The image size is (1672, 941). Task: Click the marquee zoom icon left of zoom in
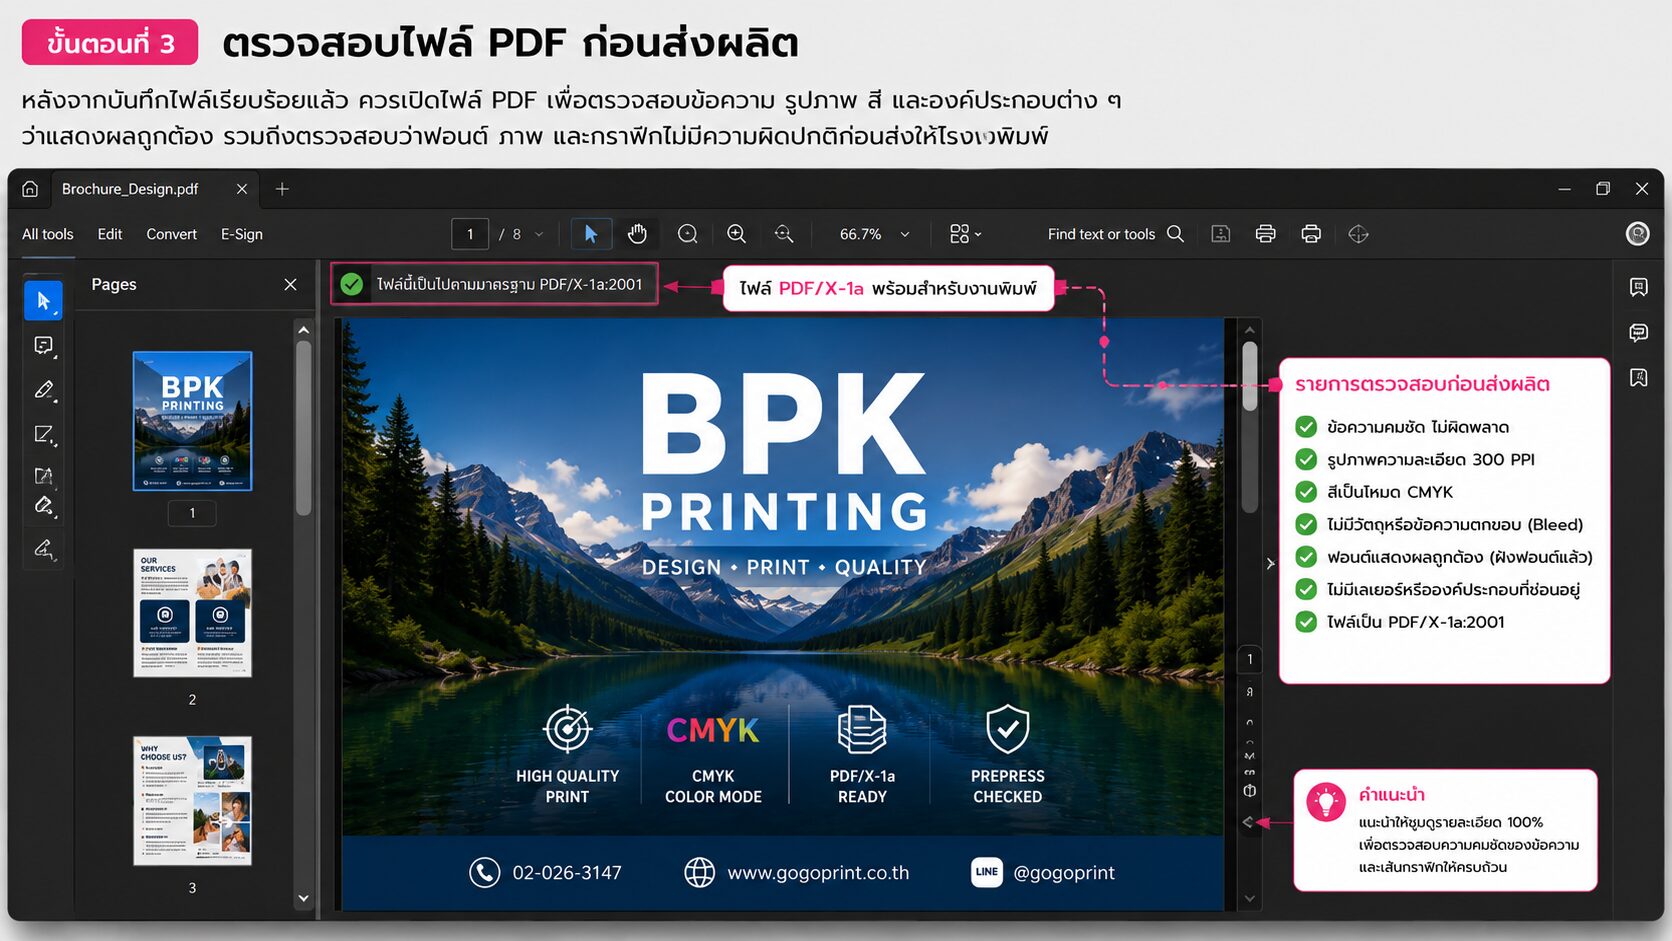(x=688, y=234)
